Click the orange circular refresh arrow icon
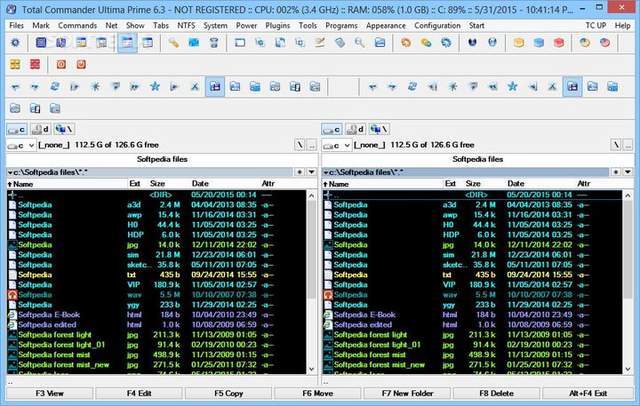Screen dimensions: 640x406 406,42
